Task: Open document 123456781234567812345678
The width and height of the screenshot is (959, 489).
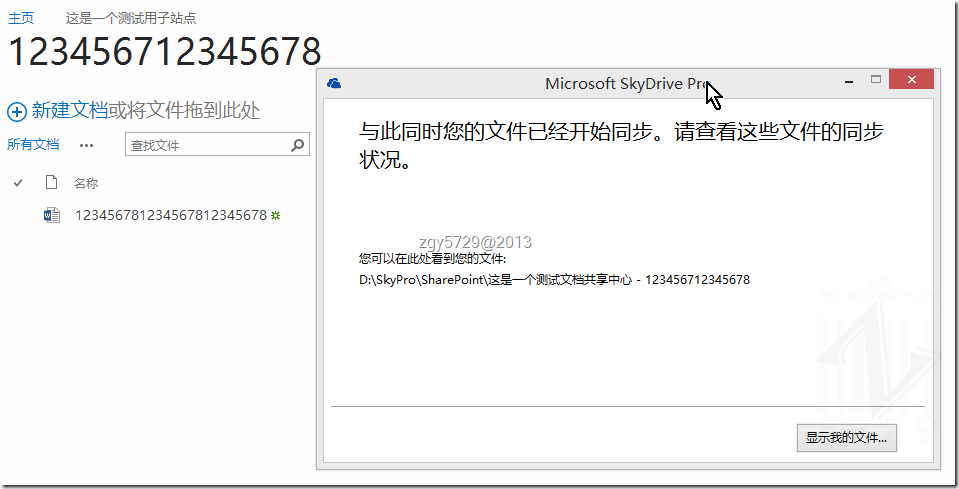Action: click(171, 215)
